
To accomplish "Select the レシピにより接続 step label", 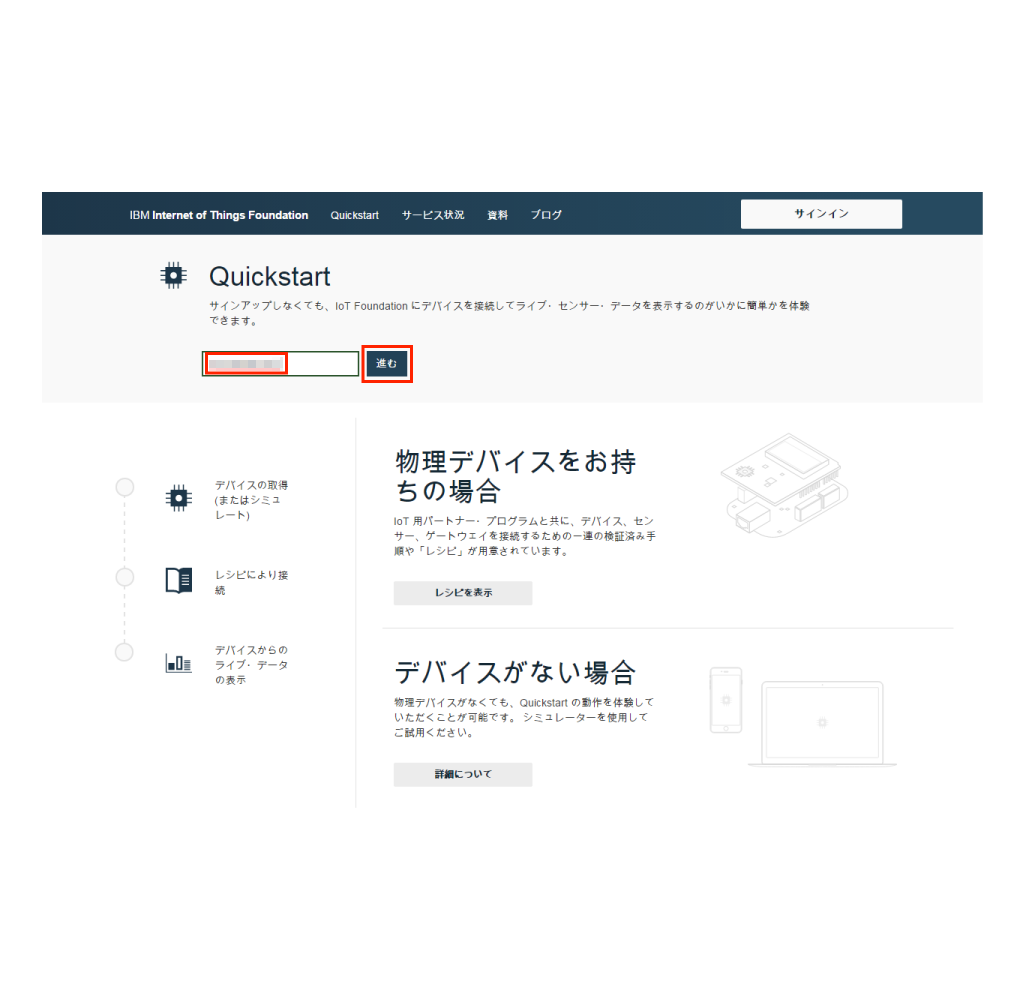I will click(251, 582).
